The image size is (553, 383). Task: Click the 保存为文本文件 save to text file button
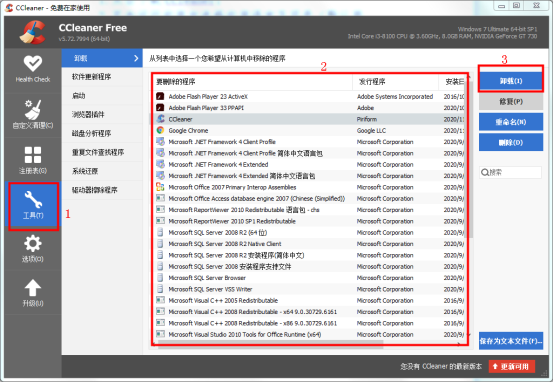click(511, 341)
